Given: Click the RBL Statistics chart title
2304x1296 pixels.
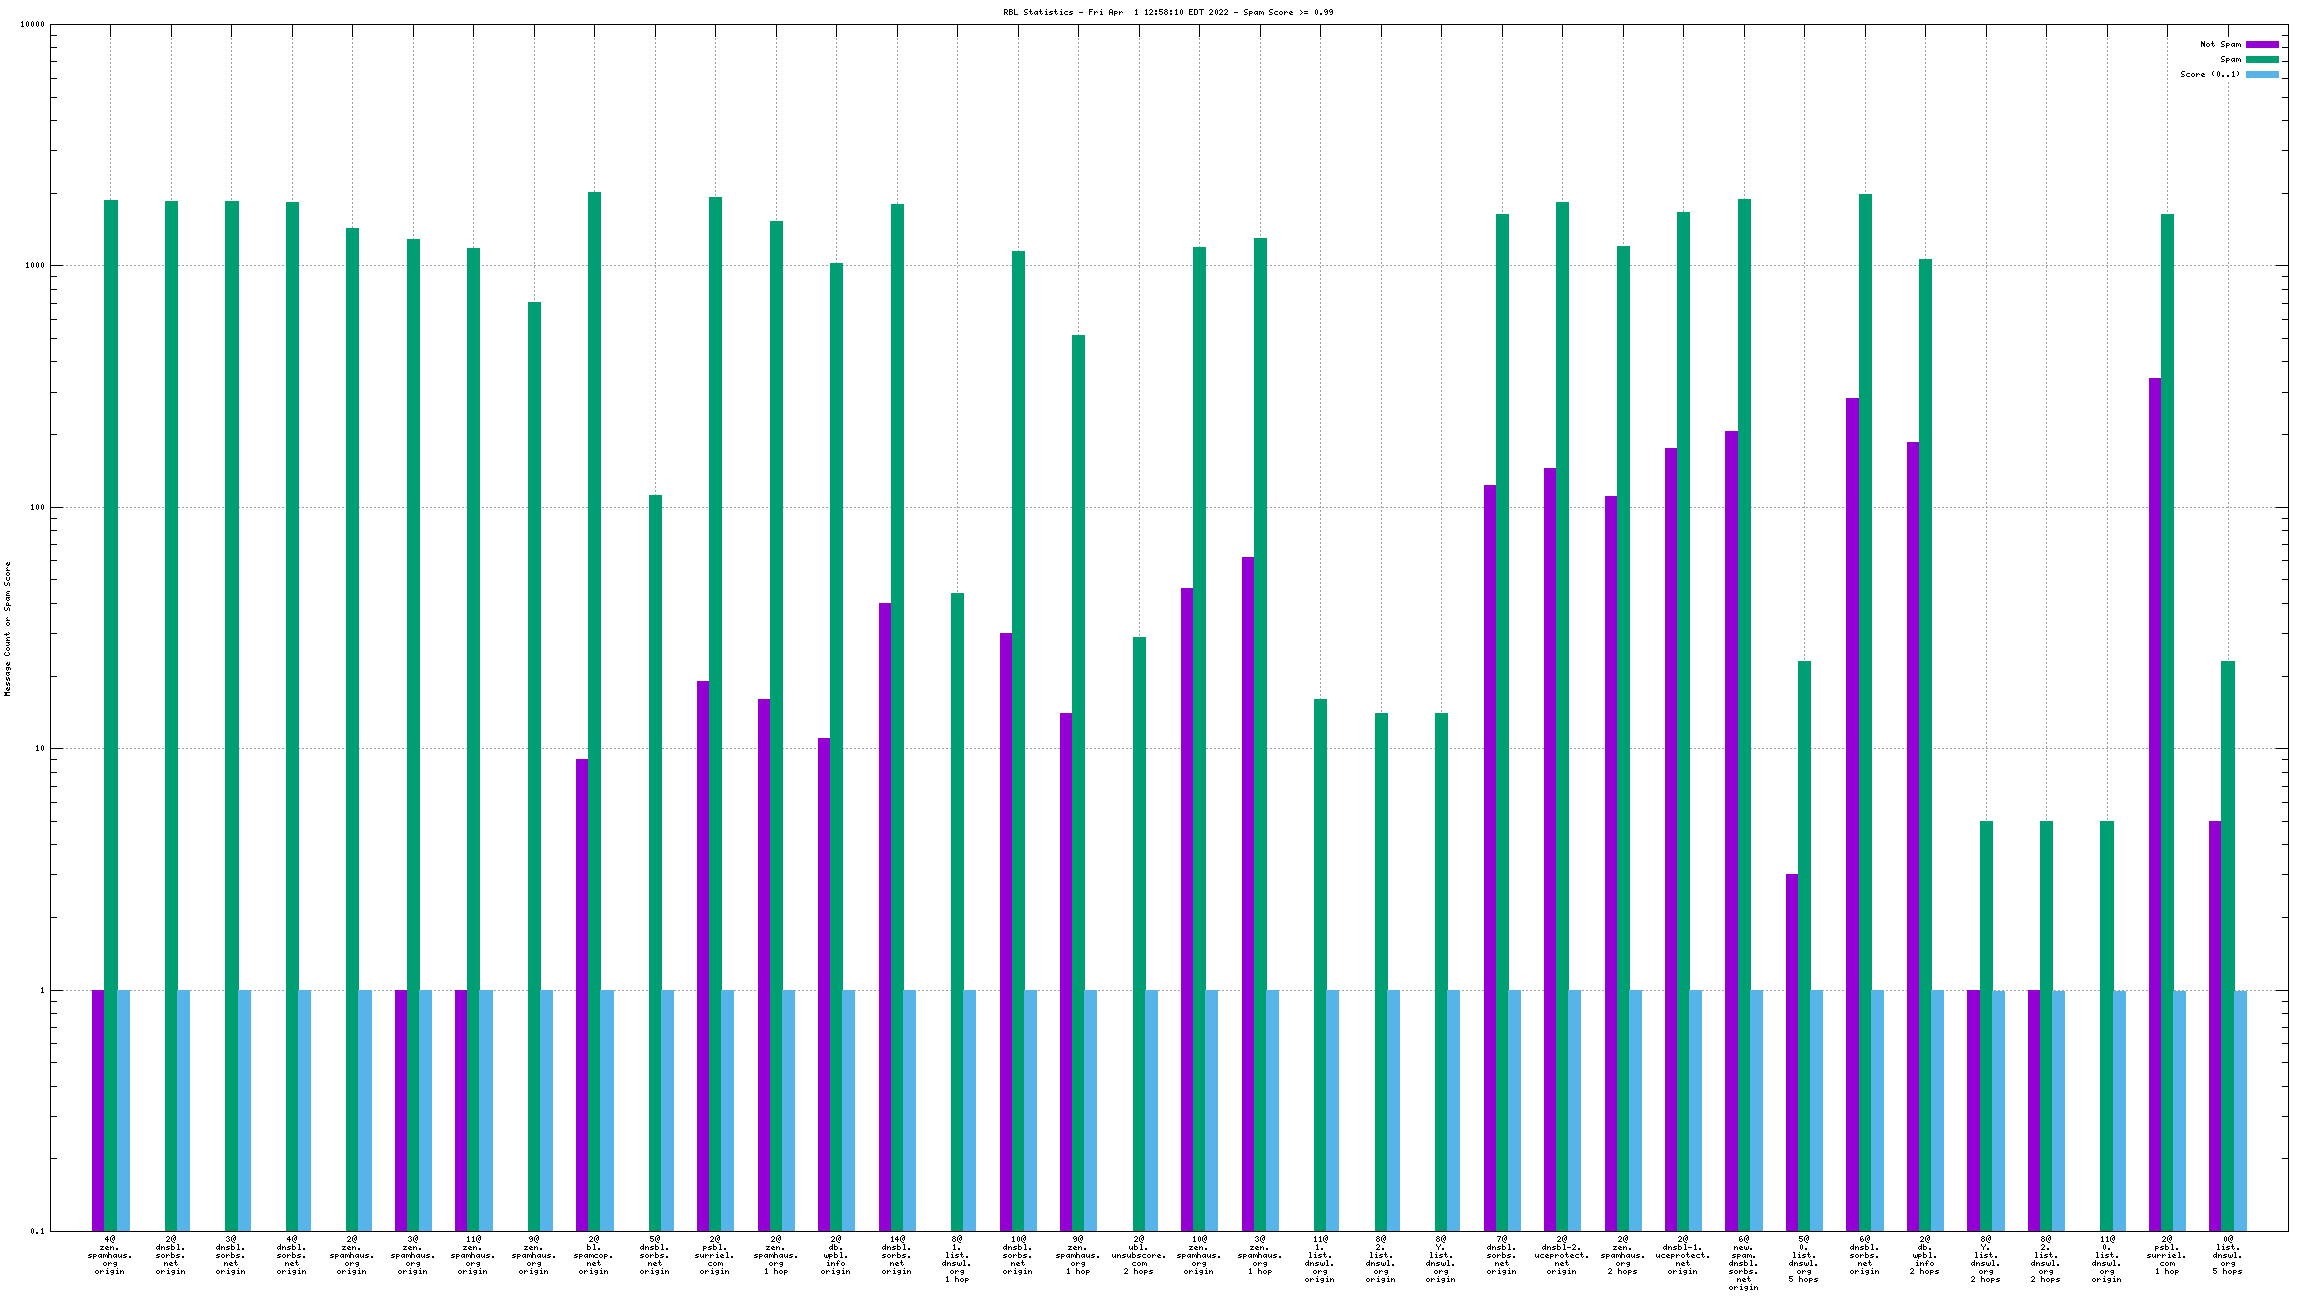Looking at the screenshot, I should click(x=1168, y=12).
